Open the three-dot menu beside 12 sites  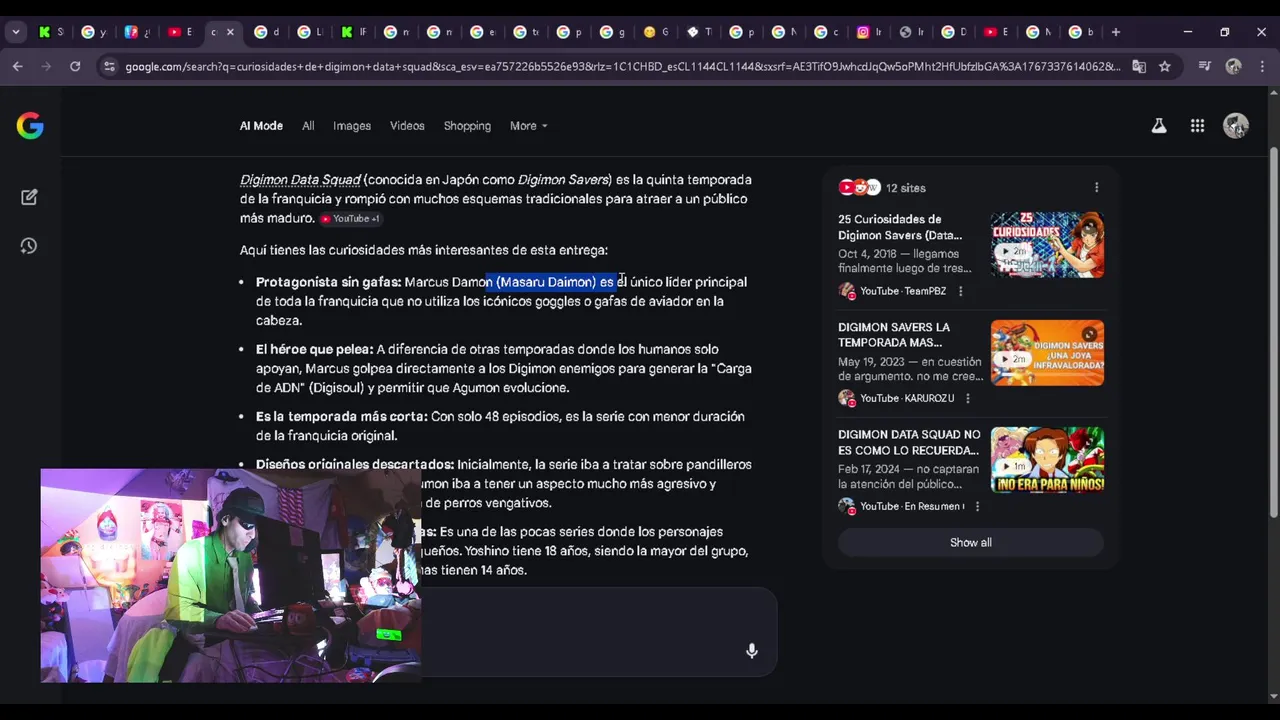(1096, 188)
